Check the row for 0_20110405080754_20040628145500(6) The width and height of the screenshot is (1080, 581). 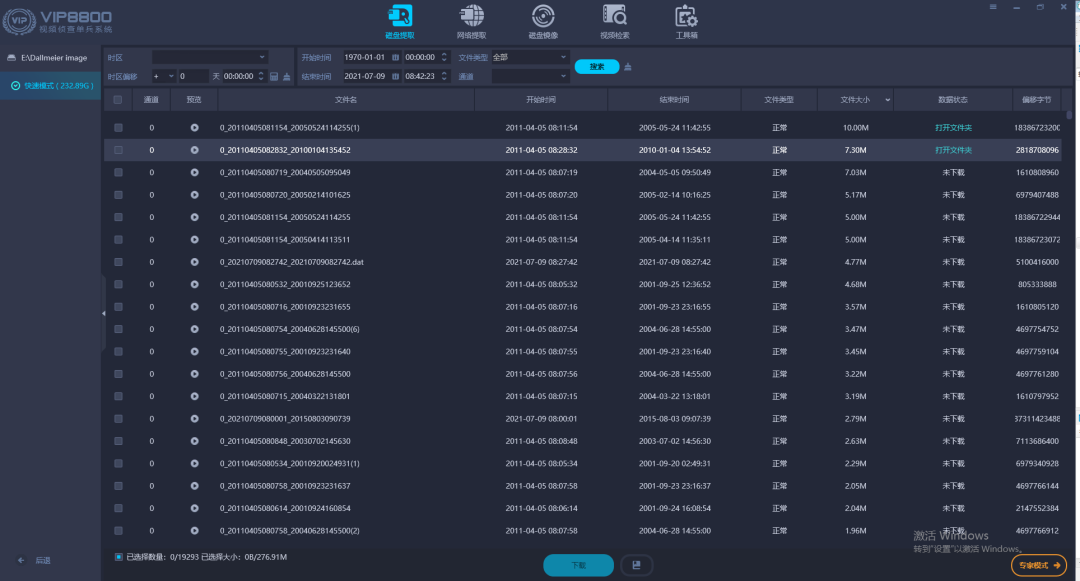coord(118,329)
